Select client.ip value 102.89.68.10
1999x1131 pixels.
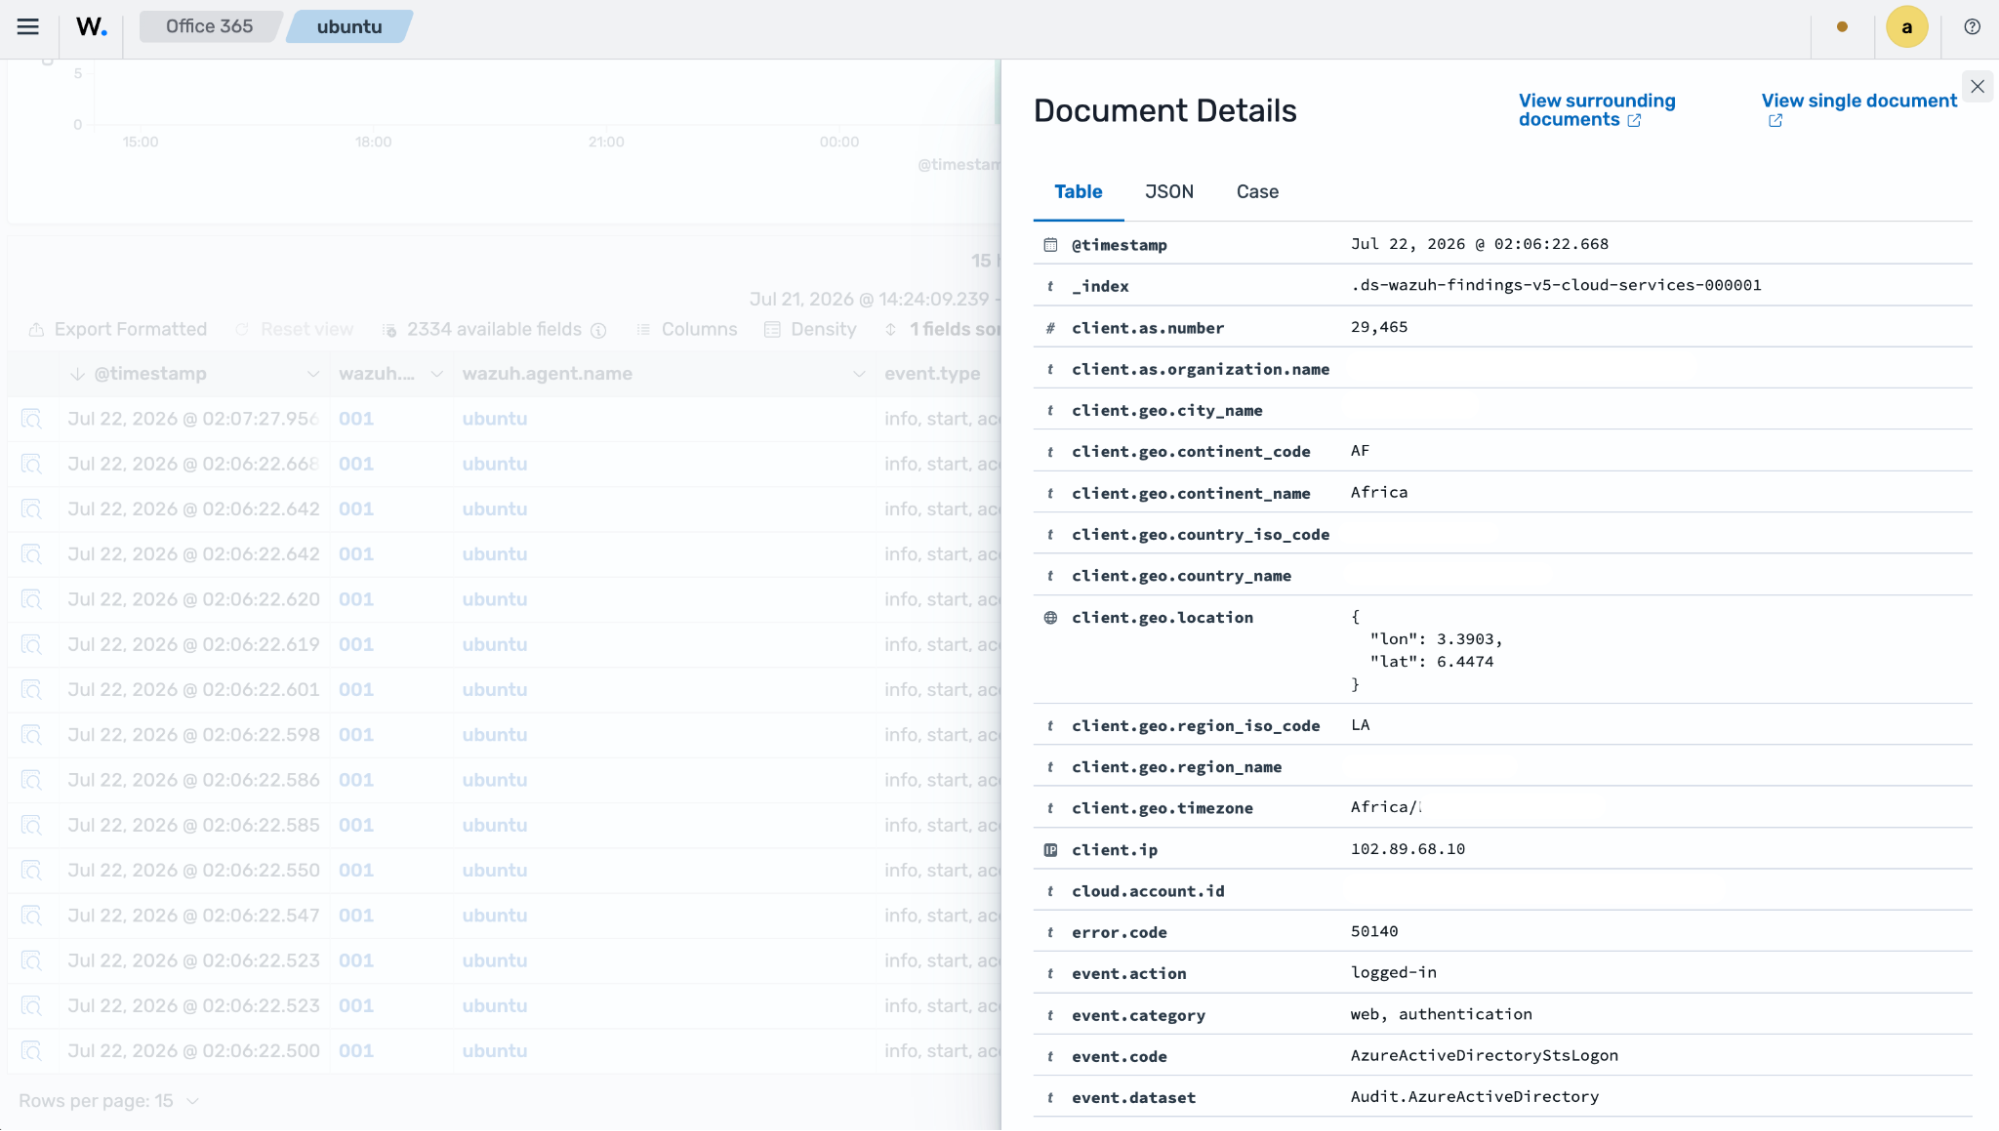click(1407, 849)
